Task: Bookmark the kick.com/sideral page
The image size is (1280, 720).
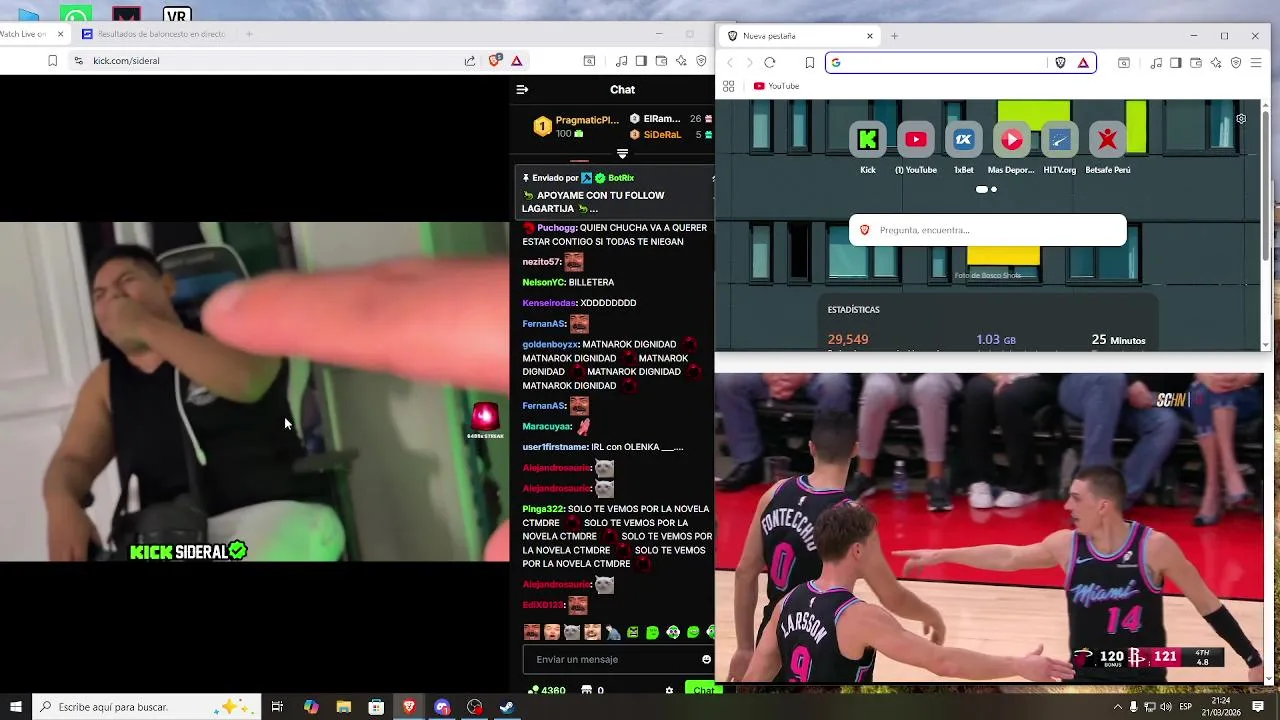Action: tap(52, 61)
